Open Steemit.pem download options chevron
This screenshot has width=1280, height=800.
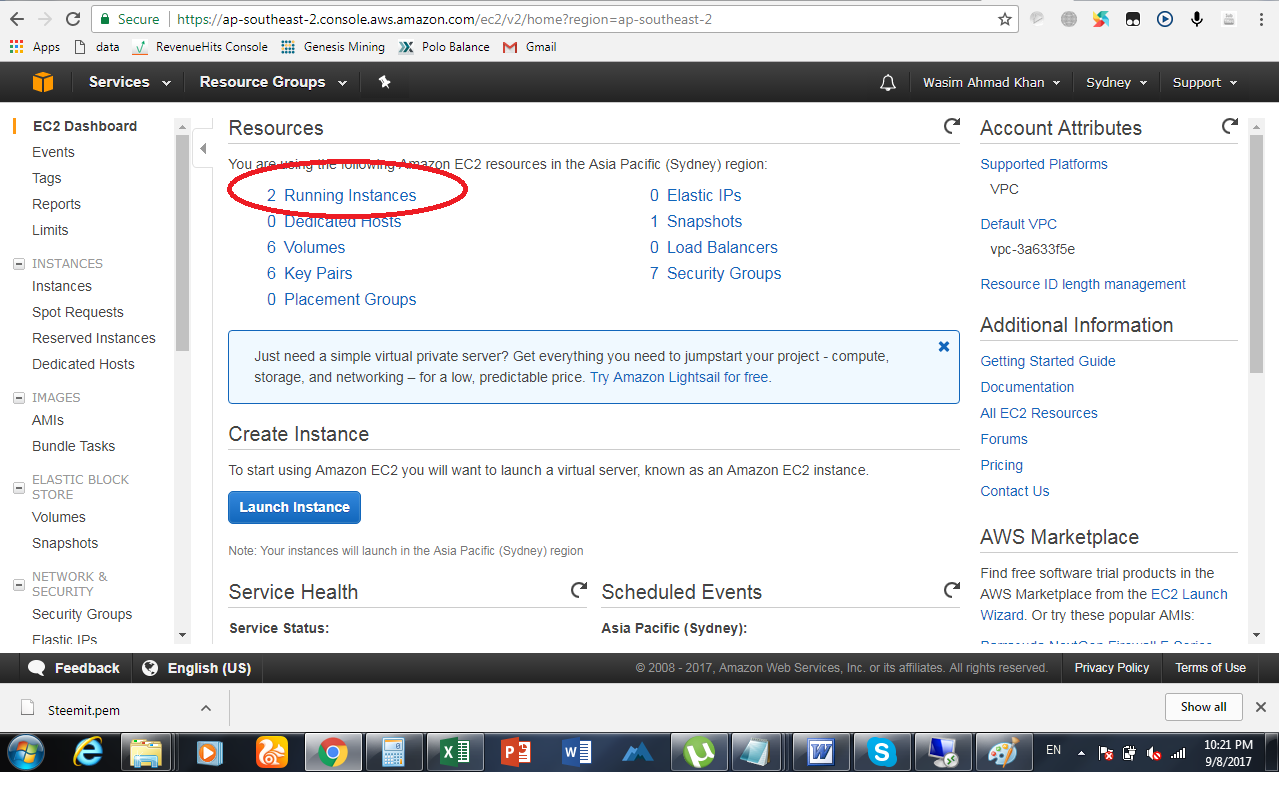point(205,708)
